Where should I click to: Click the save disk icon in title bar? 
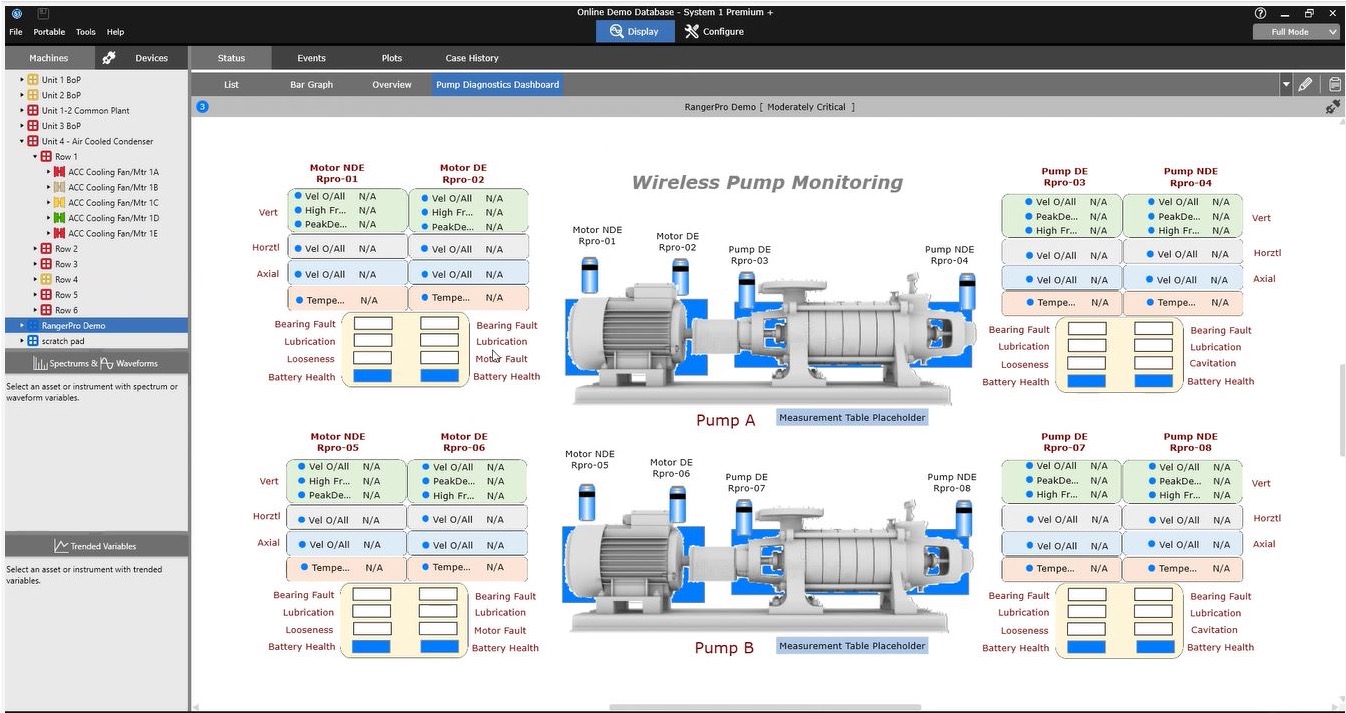[43, 13]
